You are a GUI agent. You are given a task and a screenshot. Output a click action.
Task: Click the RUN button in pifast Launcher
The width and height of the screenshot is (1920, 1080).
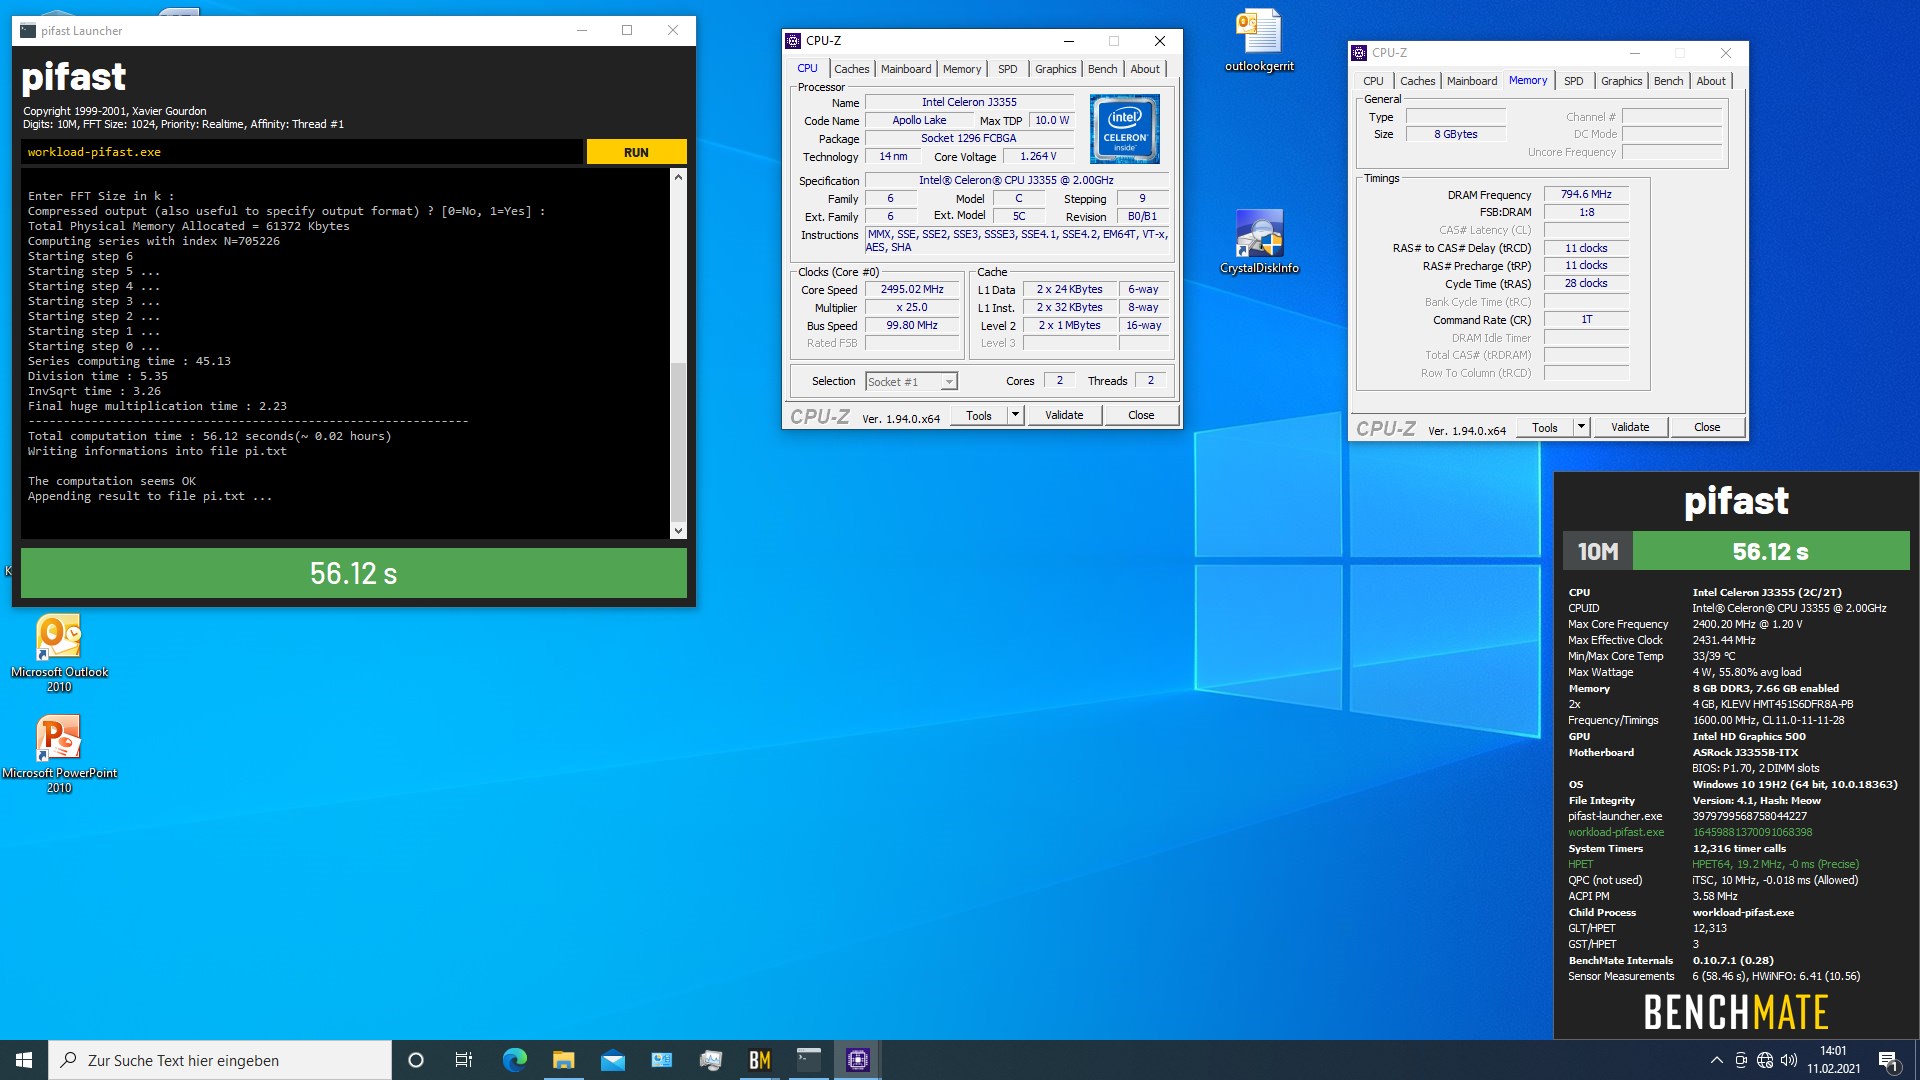[x=636, y=152]
